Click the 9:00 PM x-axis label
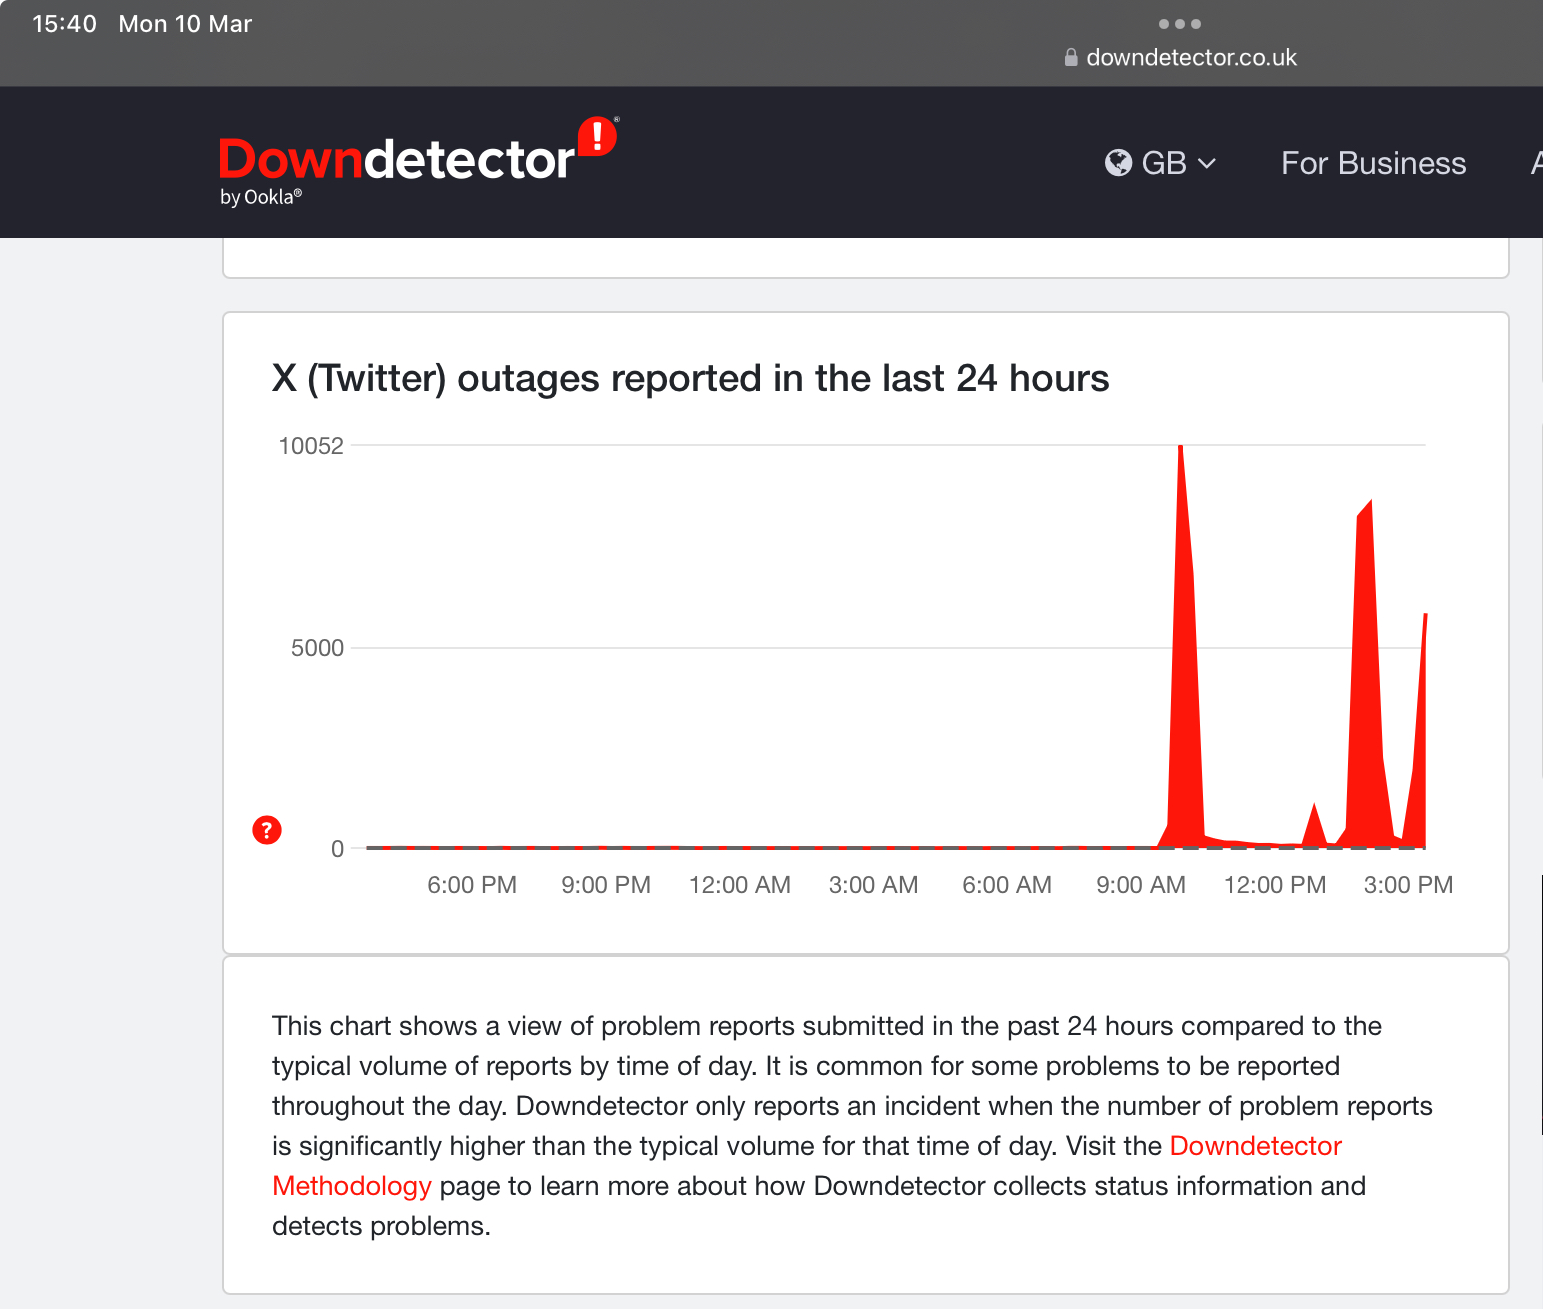Viewport: 1543px width, 1309px height. [x=606, y=885]
